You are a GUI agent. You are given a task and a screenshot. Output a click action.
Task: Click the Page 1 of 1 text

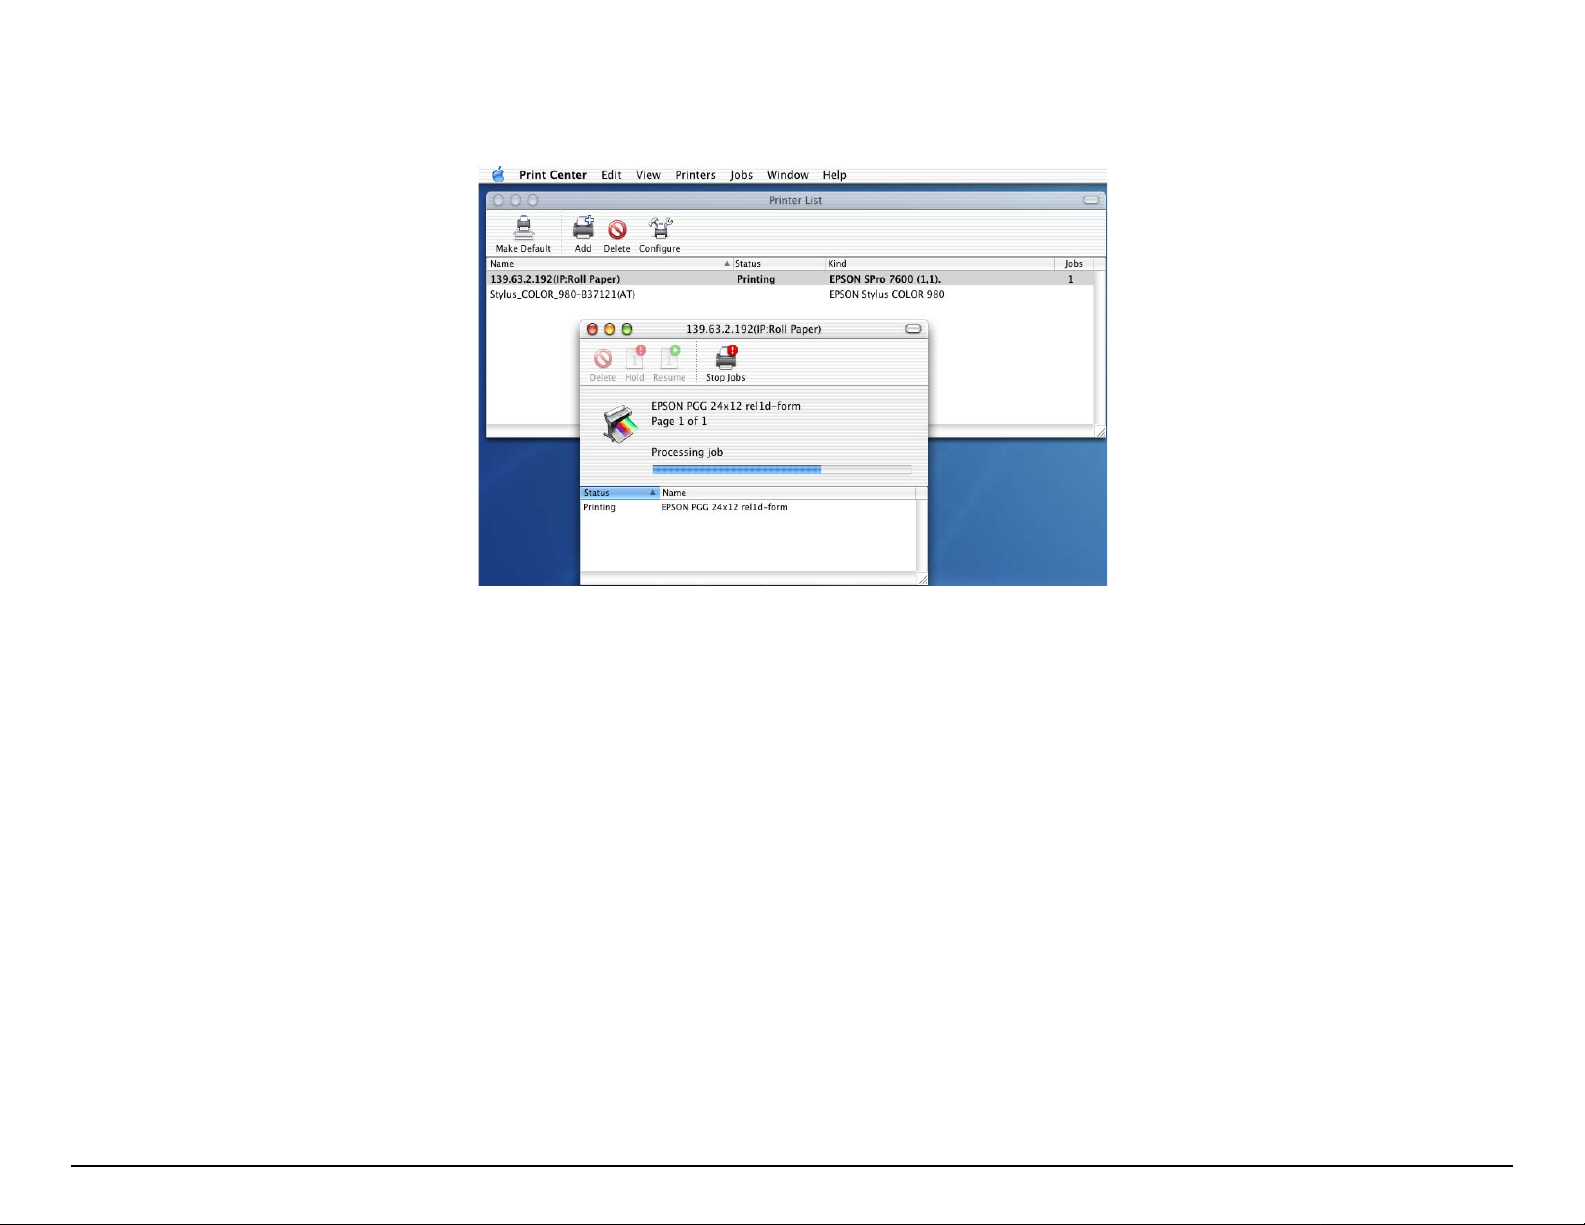[x=679, y=421]
